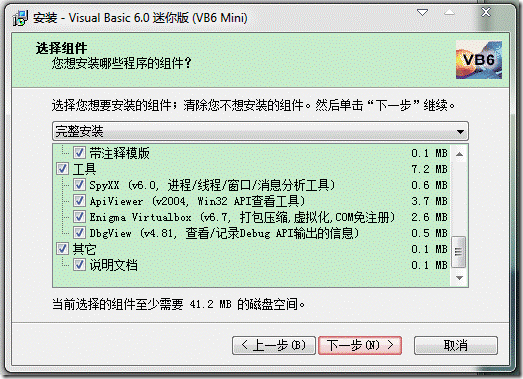Select the 其它 tree row label
Image resolution: width=523 pixels, height=379 pixels.
(x=84, y=249)
